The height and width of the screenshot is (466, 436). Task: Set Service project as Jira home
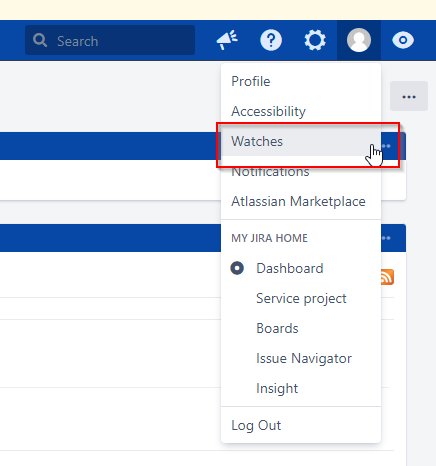pyautogui.click(x=301, y=298)
